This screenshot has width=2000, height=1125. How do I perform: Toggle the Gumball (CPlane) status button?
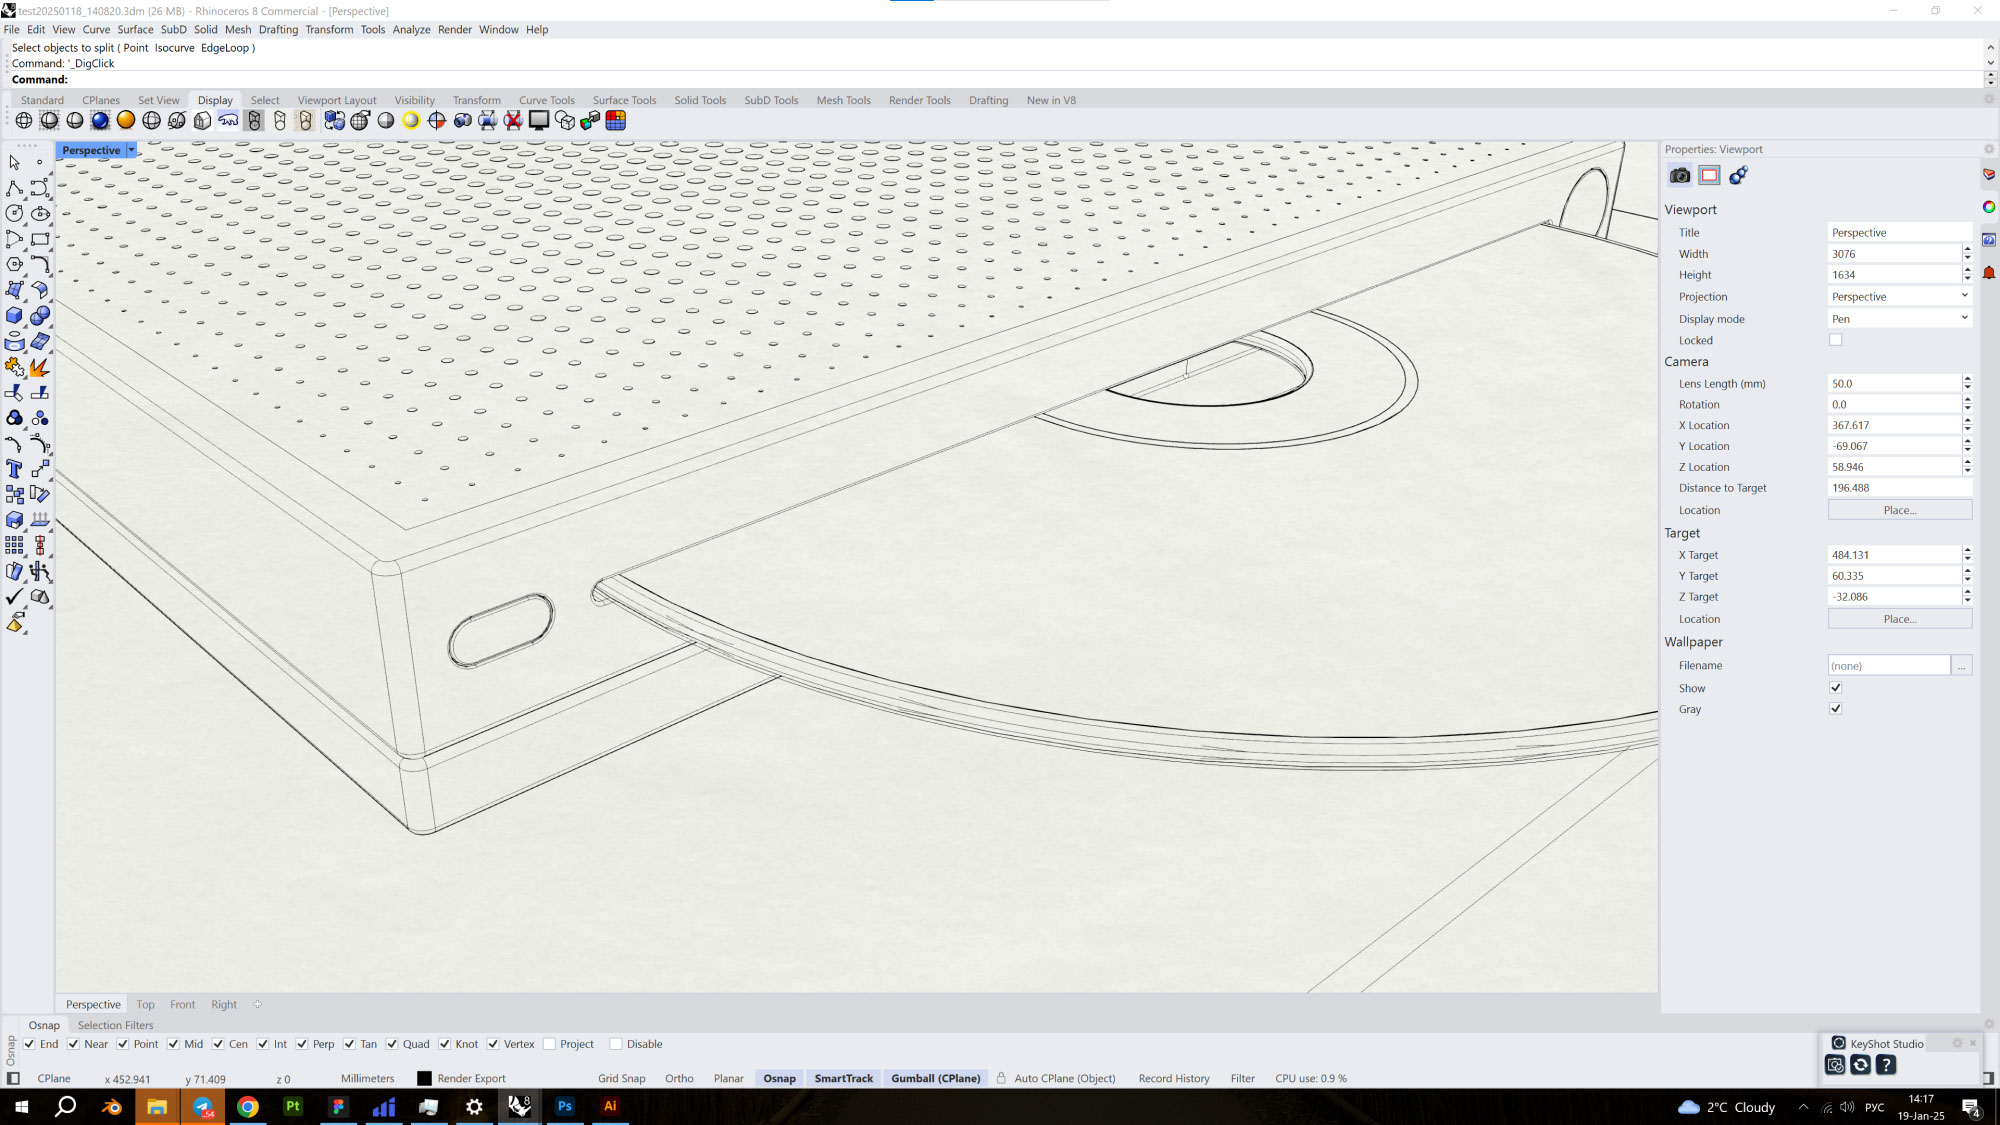pyautogui.click(x=935, y=1078)
